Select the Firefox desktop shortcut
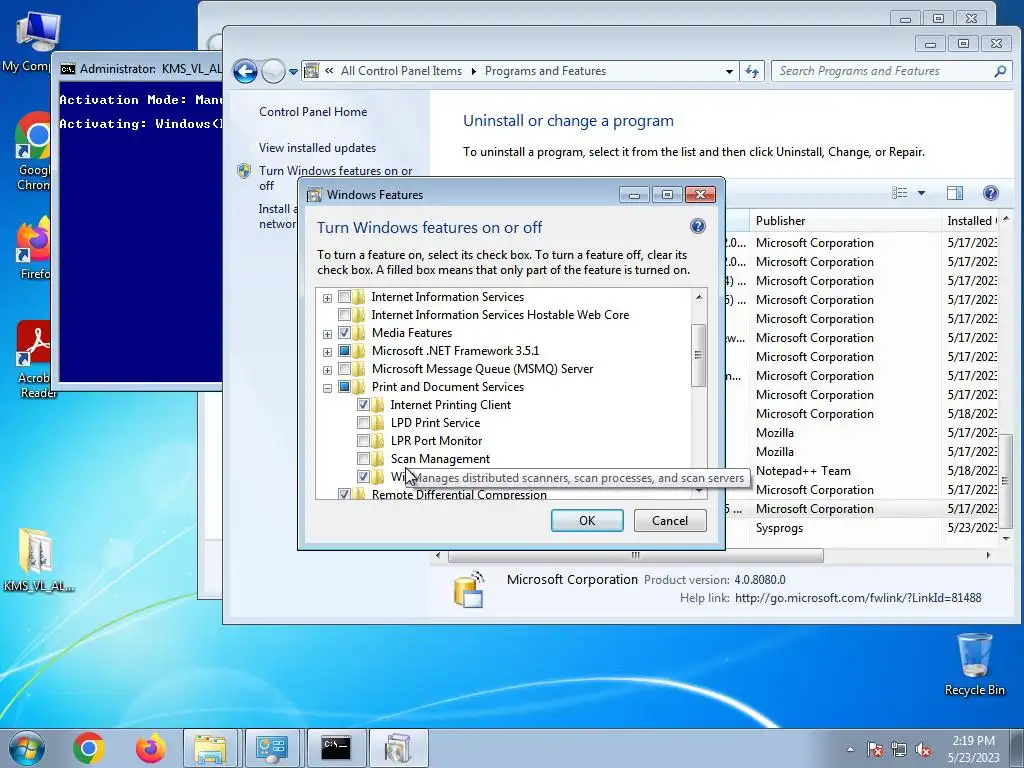1024x768 pixels. tap(34, 249)
